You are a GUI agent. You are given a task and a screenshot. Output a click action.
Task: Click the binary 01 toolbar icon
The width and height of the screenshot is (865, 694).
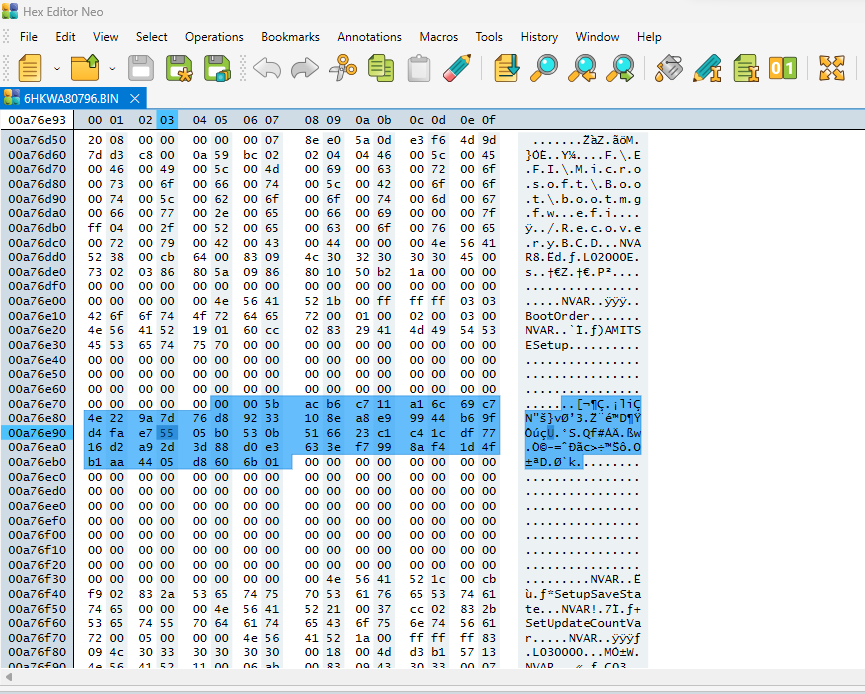(783, 68)
